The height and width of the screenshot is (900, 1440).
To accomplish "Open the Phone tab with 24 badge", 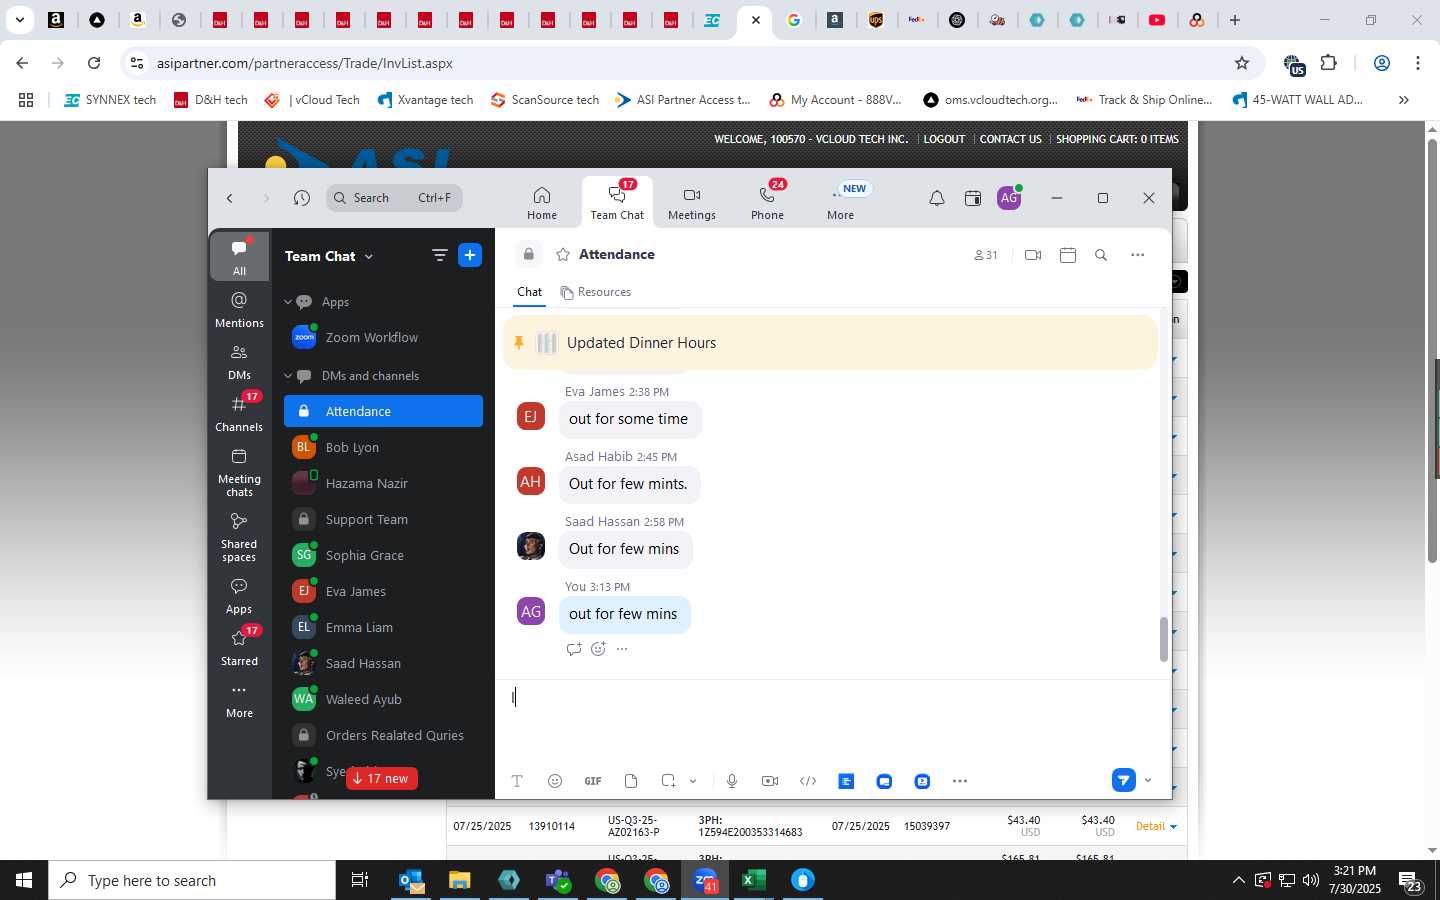I will coord(767,203).
